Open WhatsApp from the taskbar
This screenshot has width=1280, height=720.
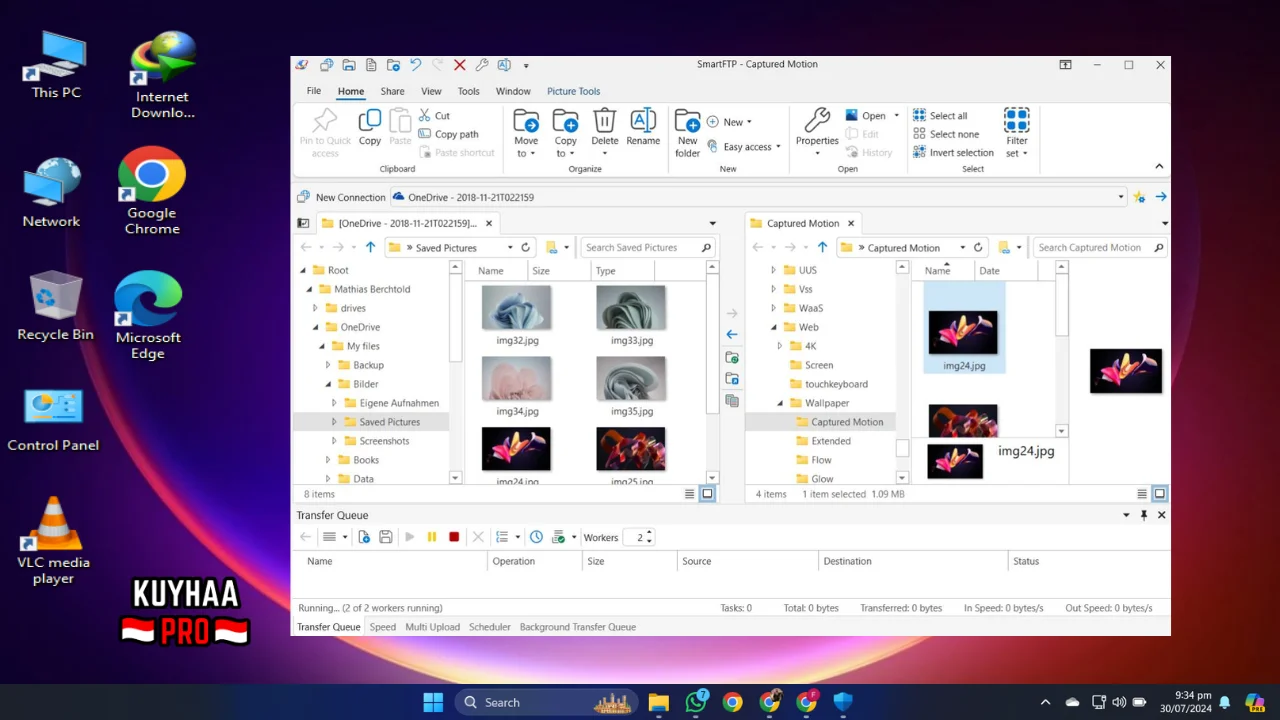[x=696, y=702]
